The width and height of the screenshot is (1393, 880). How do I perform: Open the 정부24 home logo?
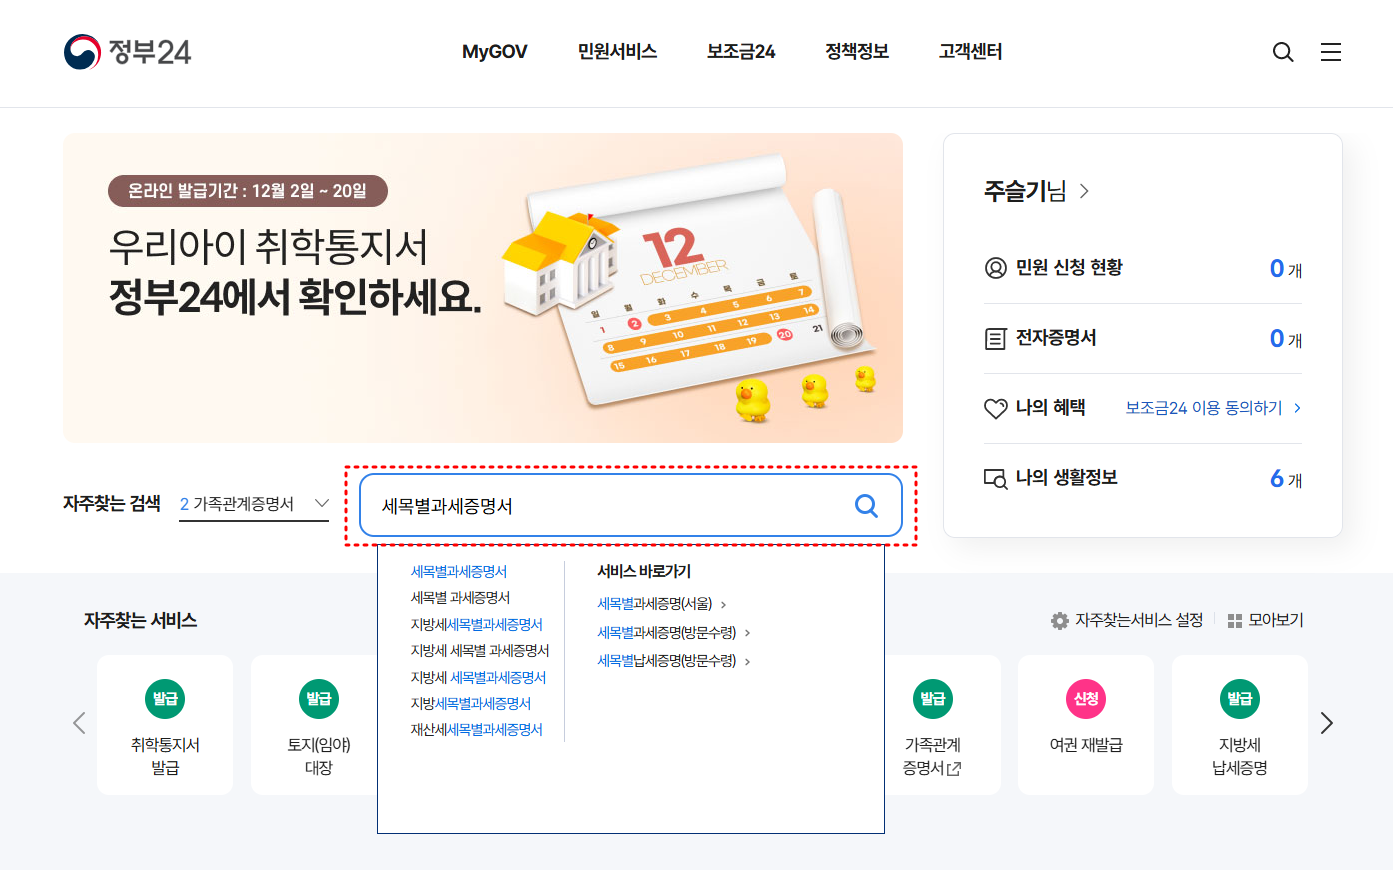[127, 52]
